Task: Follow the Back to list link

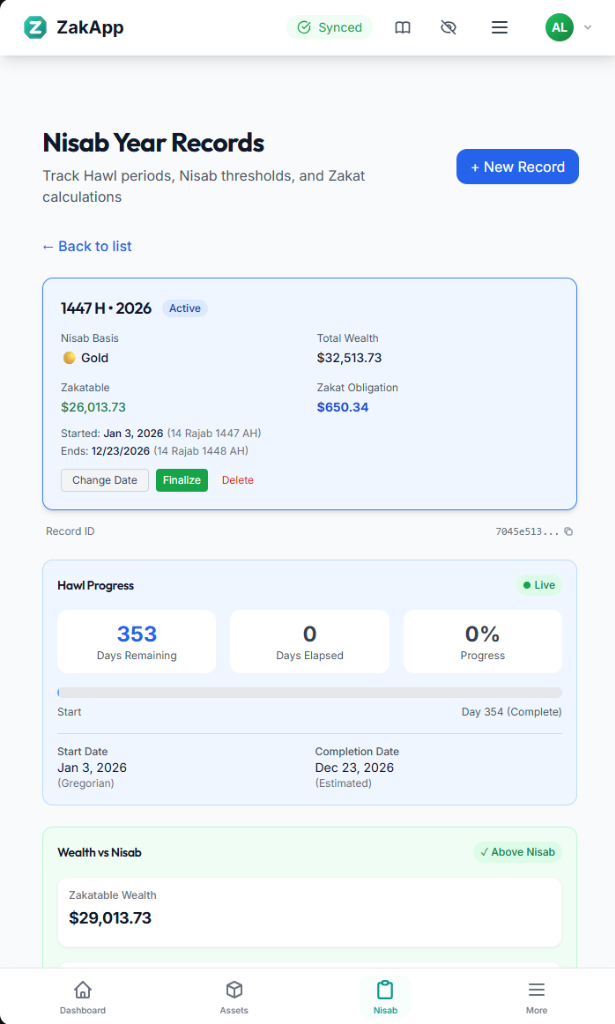Action: (87, 246)
